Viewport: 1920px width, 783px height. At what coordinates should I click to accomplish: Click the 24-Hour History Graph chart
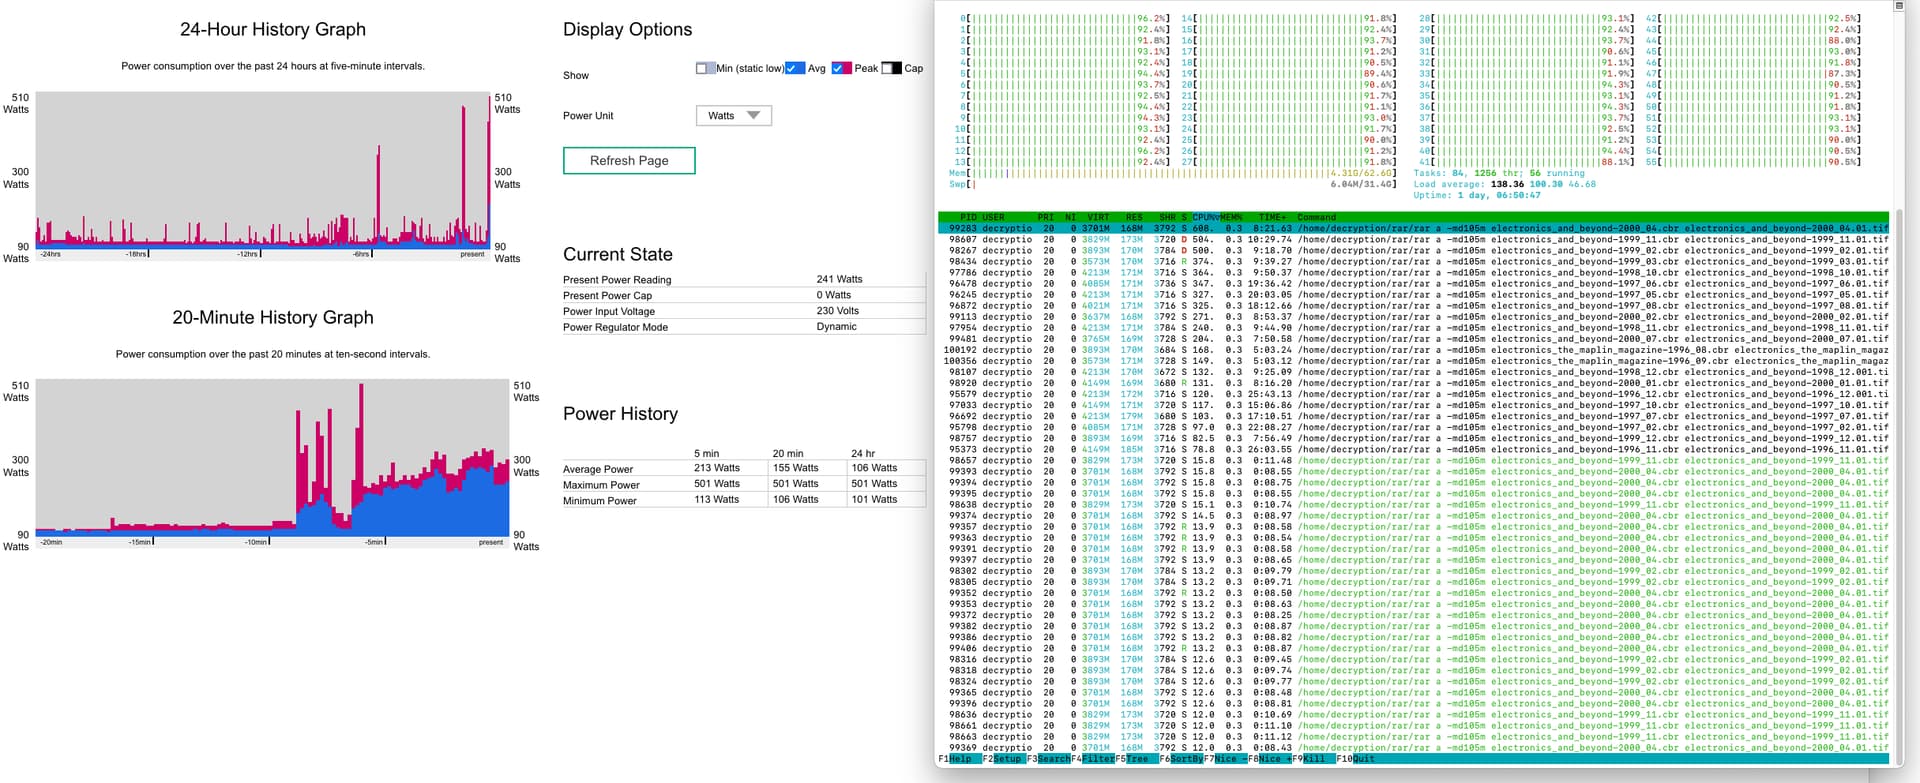[x=262, y=170]
